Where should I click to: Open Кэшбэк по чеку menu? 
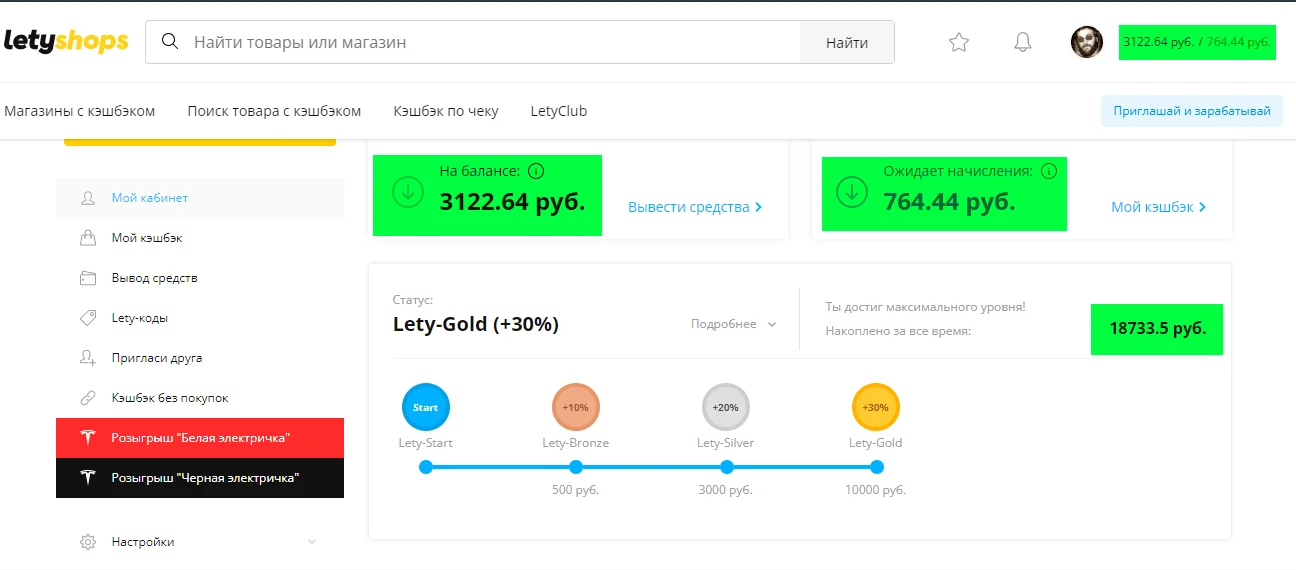(446, 111)
